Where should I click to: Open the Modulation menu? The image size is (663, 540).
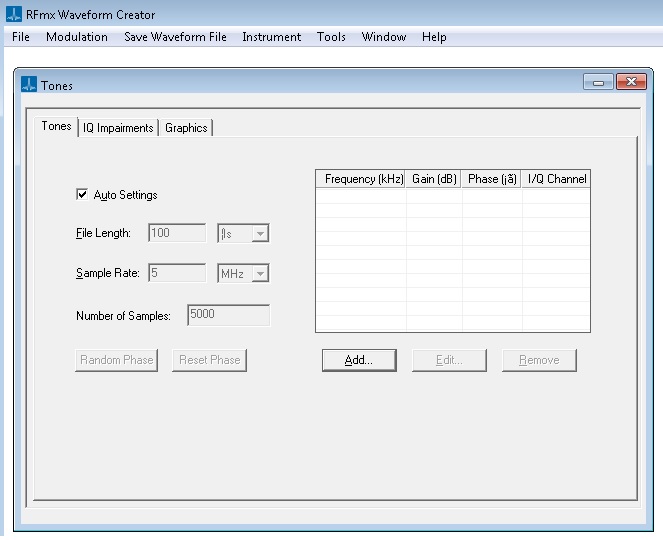tap(77, 37)
